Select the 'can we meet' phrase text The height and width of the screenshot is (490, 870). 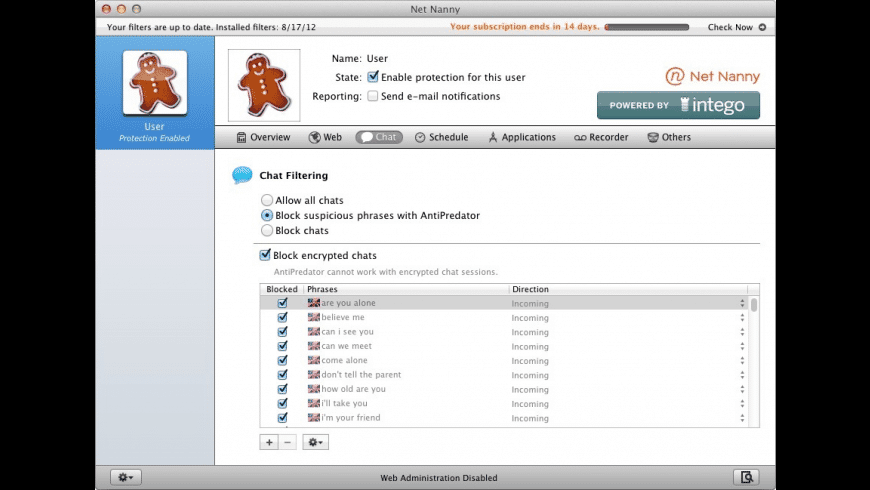click(x=346, y=346)
